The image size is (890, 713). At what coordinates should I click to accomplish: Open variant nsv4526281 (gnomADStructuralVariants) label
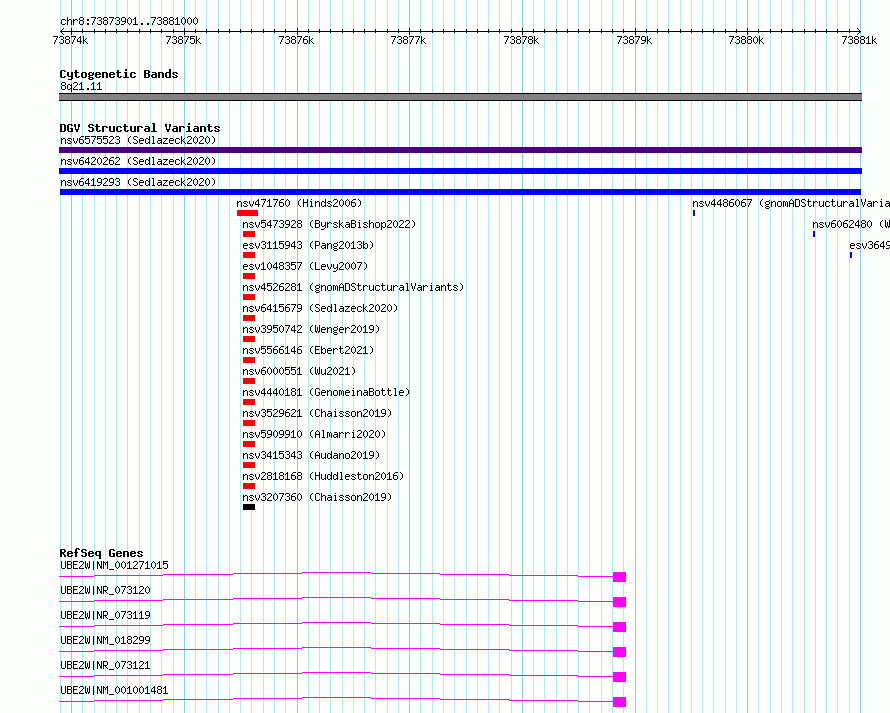click(353, 287)
